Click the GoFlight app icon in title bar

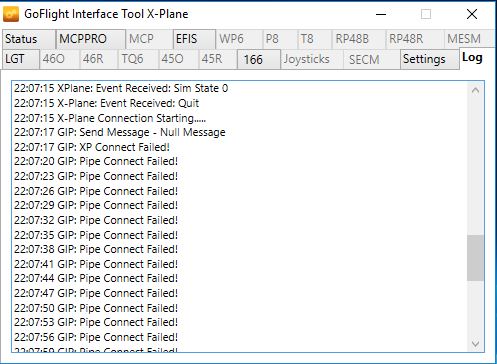tap(11, 14)
